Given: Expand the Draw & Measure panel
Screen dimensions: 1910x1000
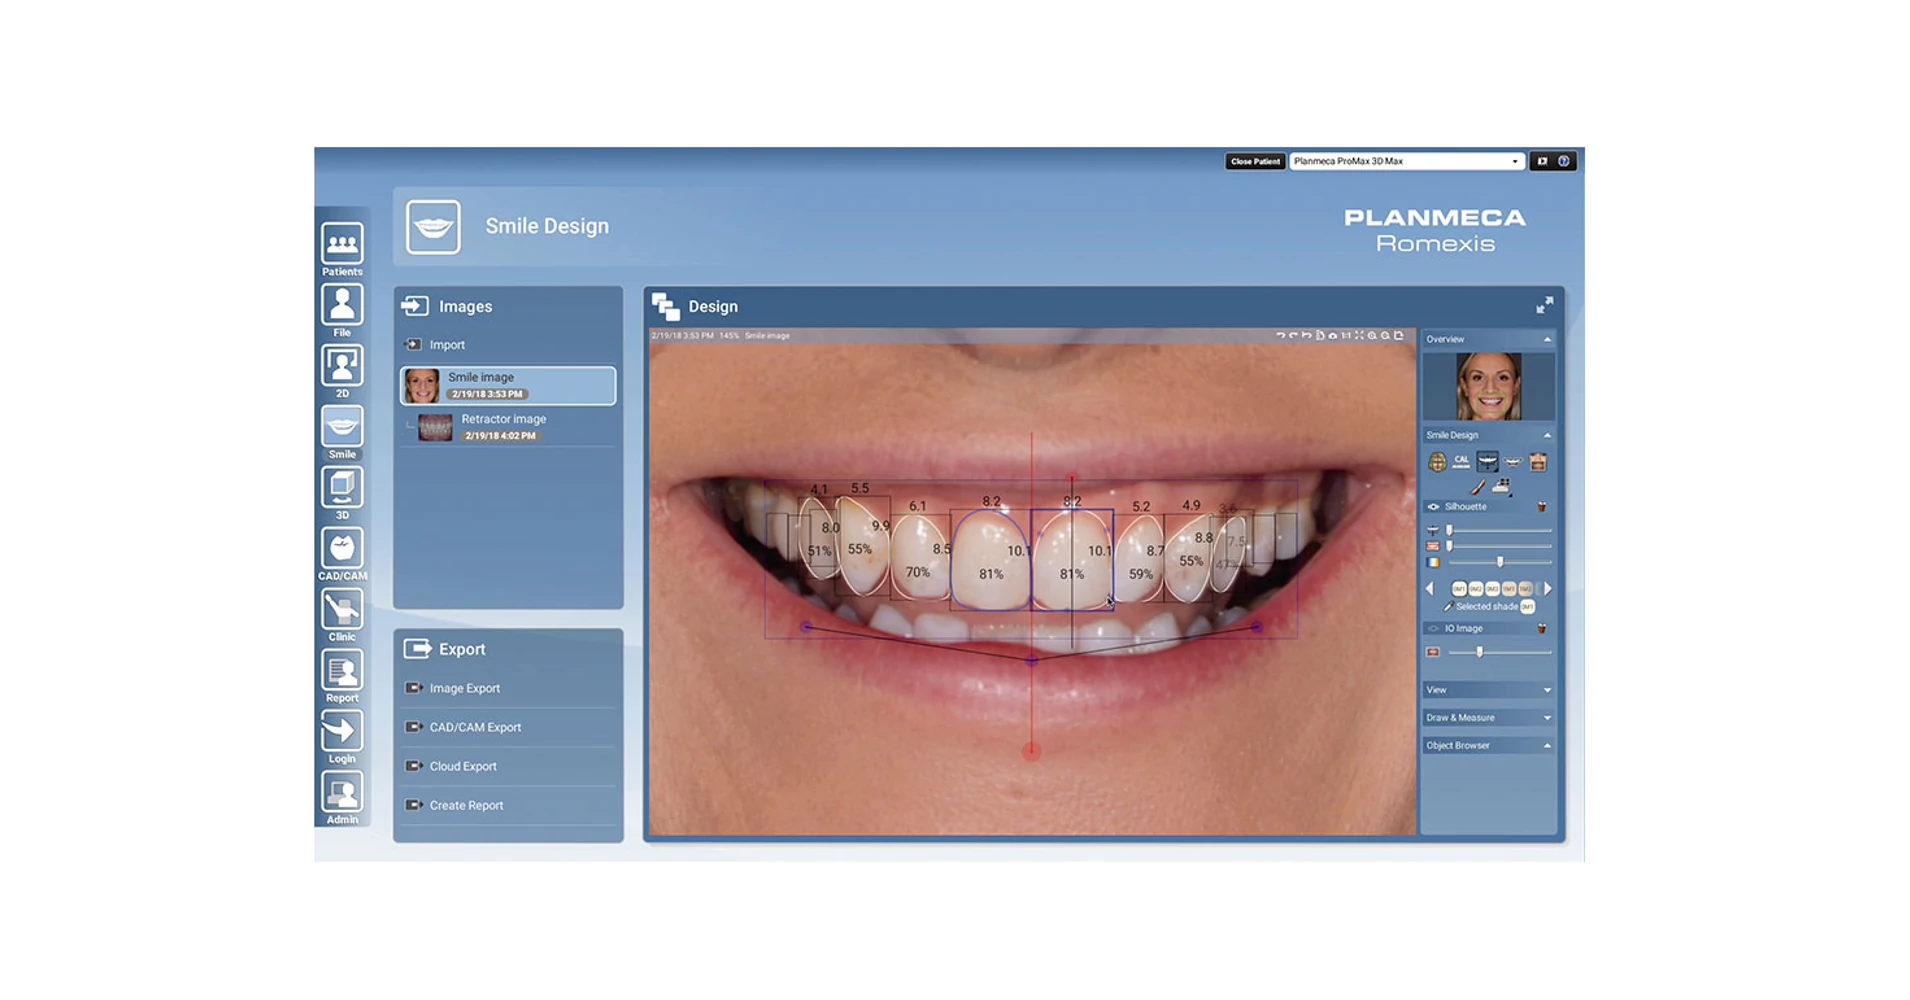Looking at the screenshot, I should tap(1545, 717).
